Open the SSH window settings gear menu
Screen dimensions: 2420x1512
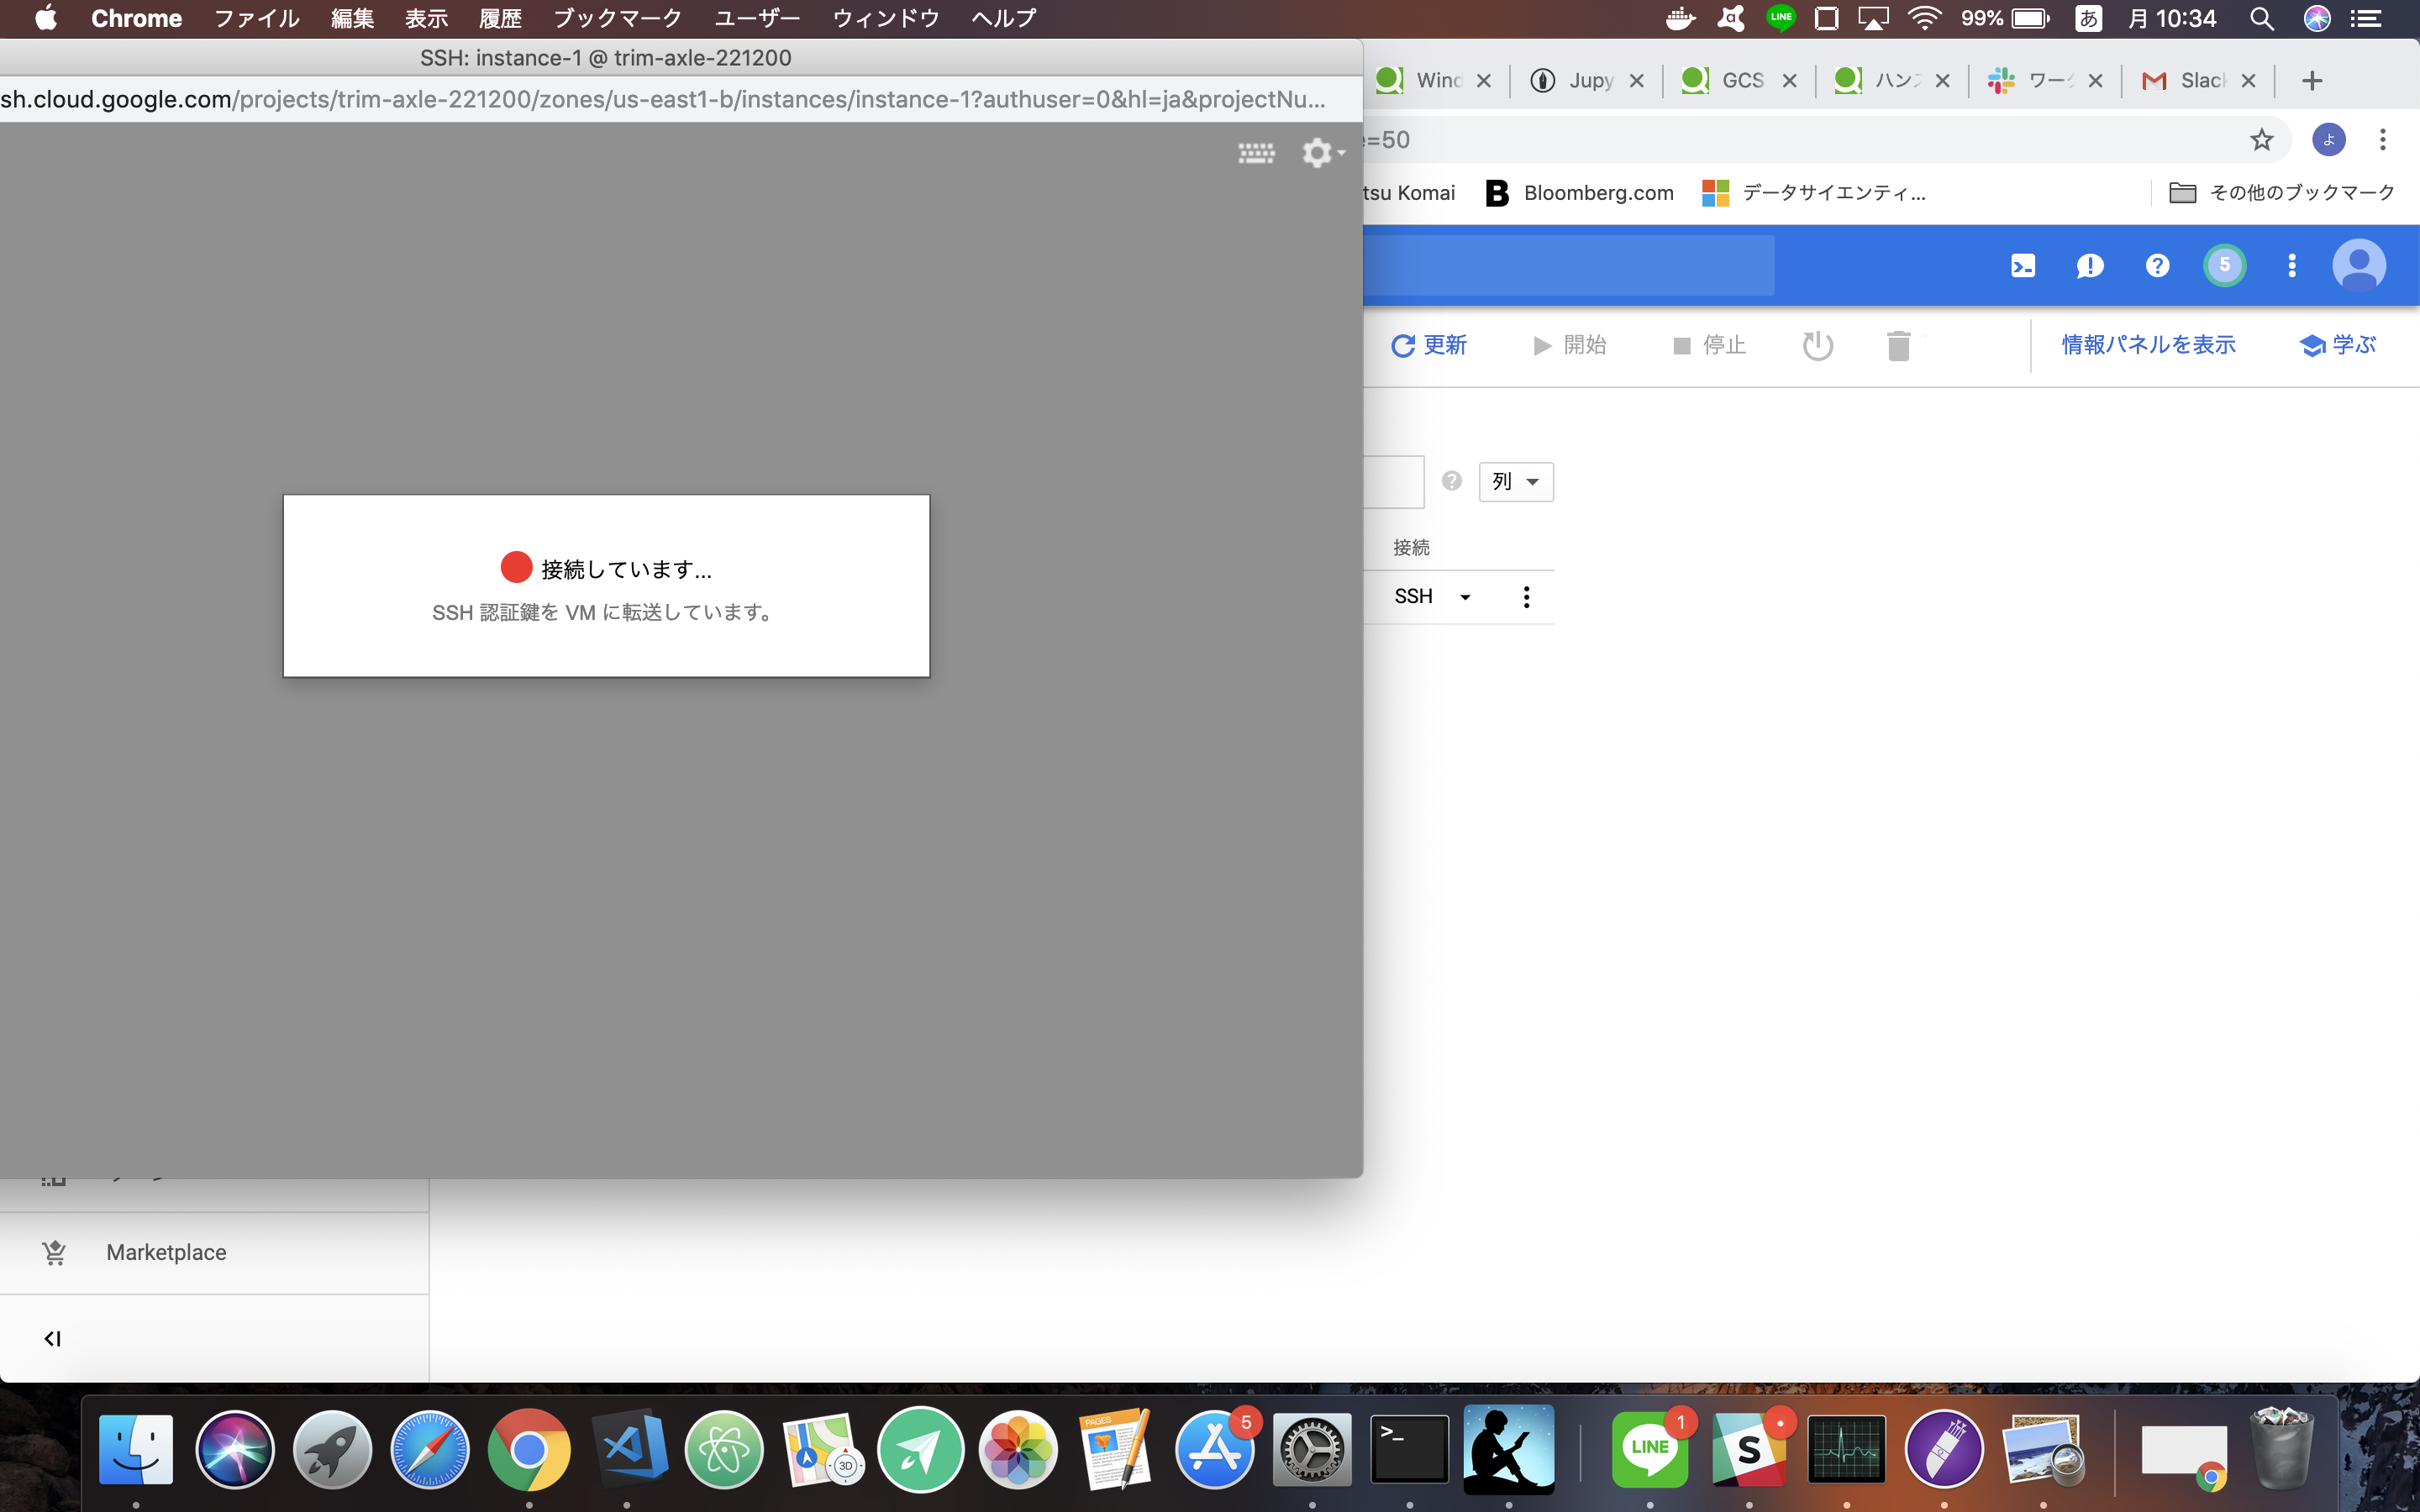pyautogui.click(x=1323, y=153)
